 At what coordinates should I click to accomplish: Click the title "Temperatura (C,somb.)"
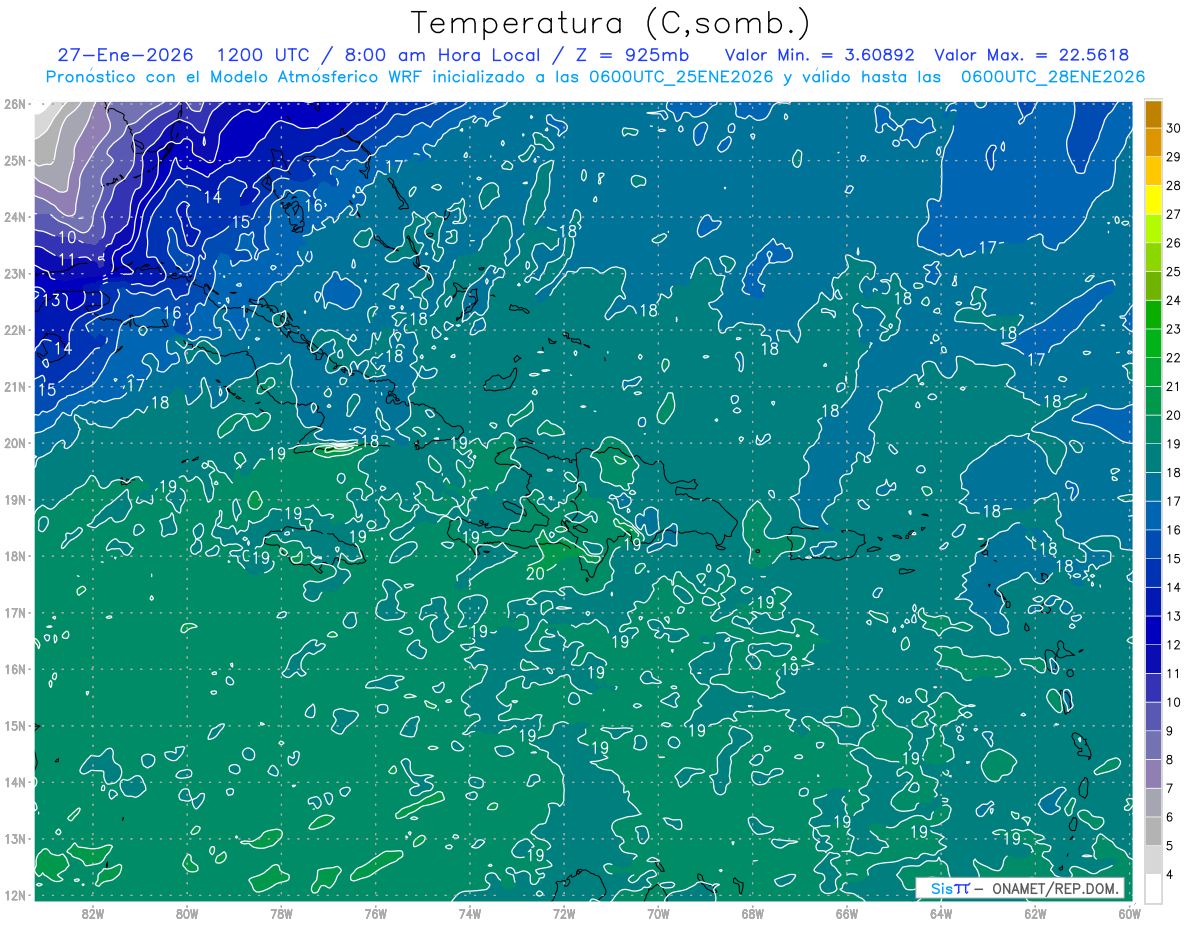(611, 23)
